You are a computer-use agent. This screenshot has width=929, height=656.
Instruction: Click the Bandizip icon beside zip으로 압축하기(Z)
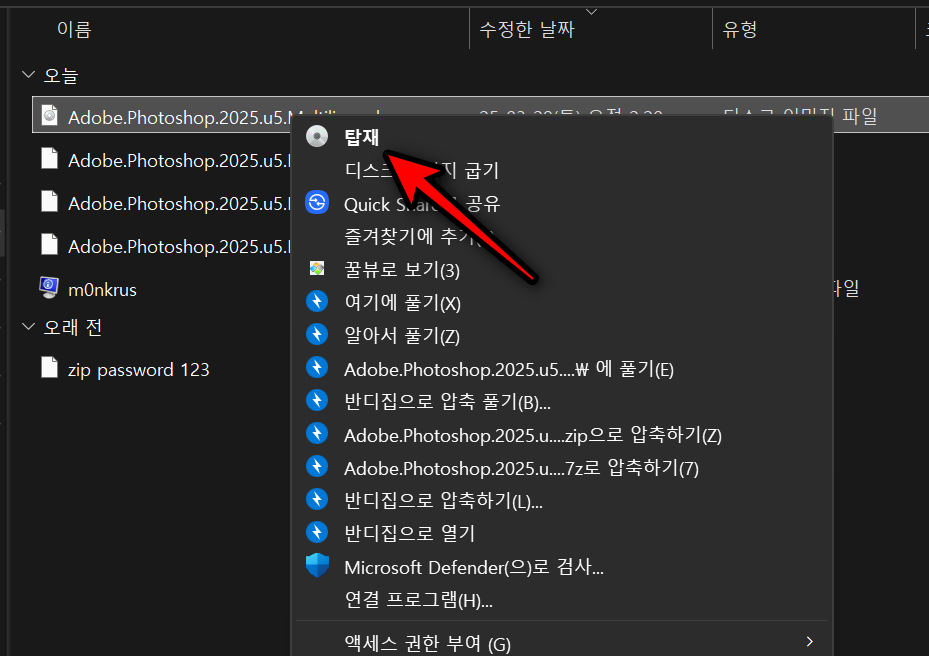[317, 434]
